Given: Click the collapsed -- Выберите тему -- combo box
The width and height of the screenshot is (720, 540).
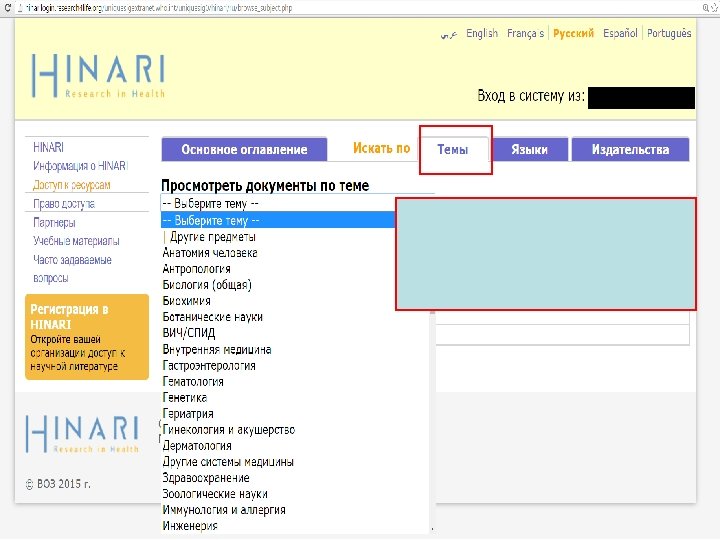Looking at the screenshot, I should (x=278, y=203).
